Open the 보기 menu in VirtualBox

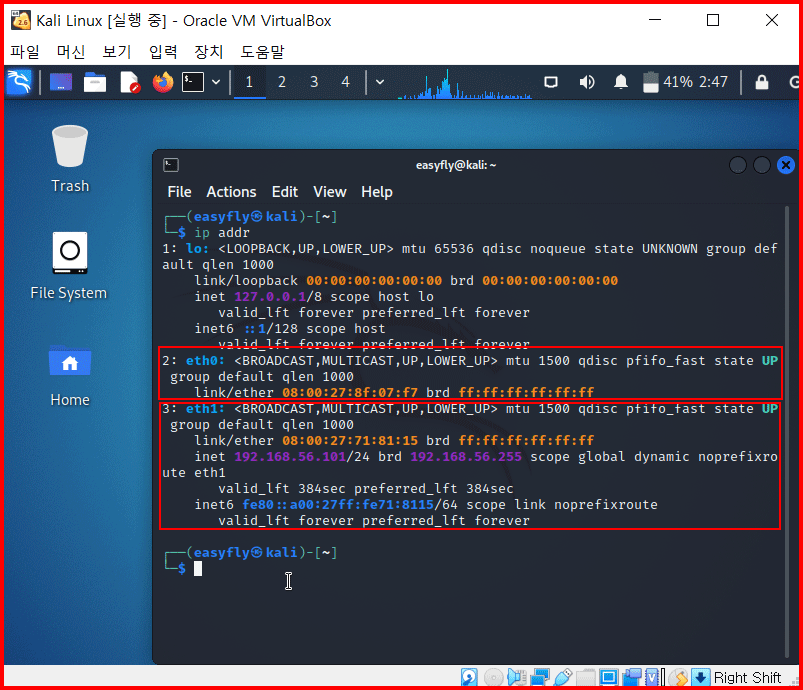point(117,51)
